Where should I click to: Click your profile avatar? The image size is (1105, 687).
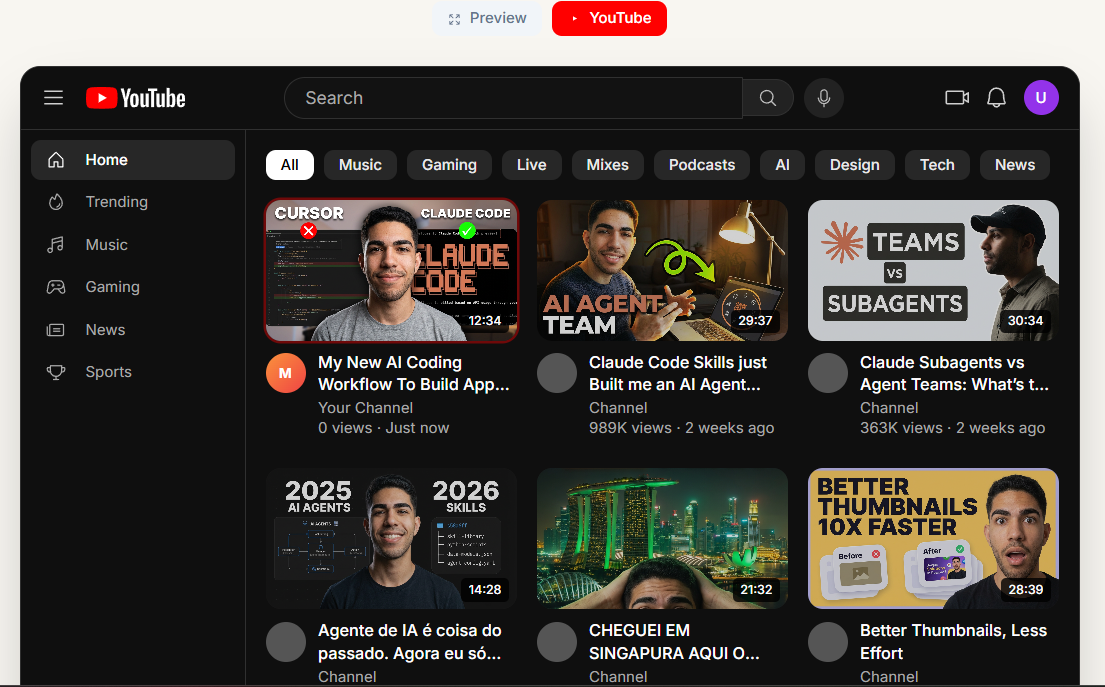(x=1041, y=97)
